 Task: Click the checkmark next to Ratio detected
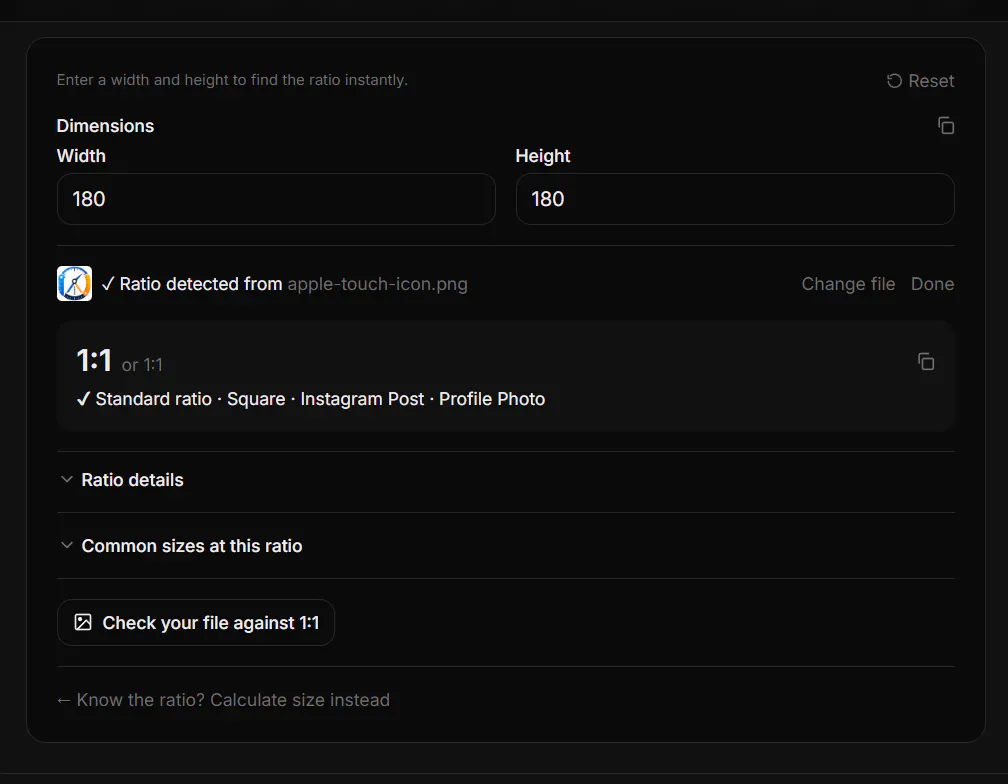[x=107, y=284]
